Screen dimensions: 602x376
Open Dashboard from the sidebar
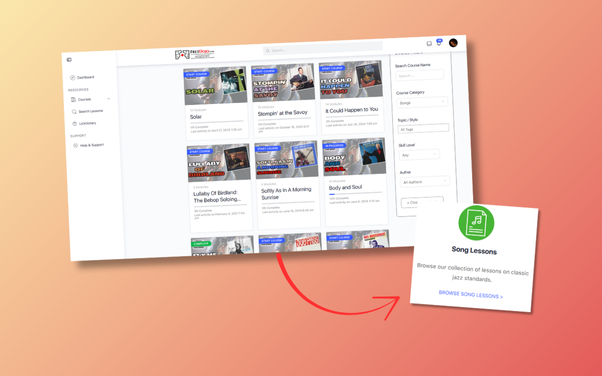[82, 77]
